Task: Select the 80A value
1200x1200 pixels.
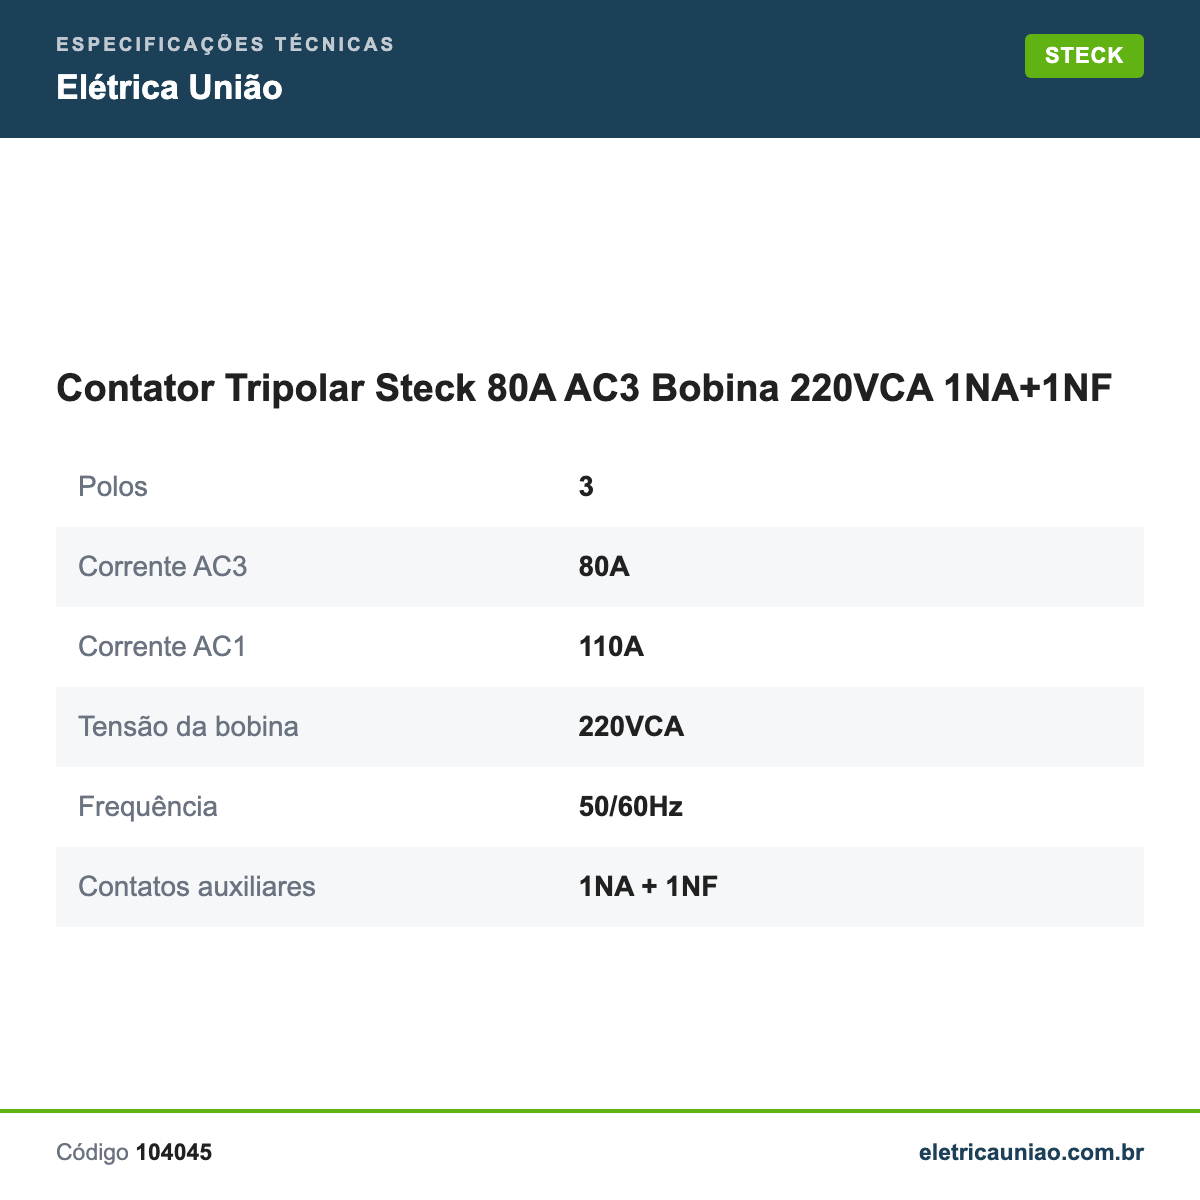Action: click(x=604, y=567)
